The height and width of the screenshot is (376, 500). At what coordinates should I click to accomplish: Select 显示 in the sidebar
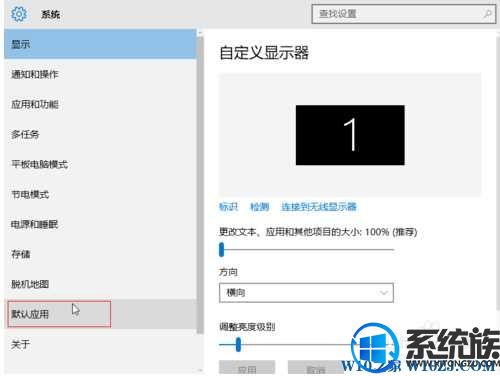pyautogui.click(x=100, y=44)
